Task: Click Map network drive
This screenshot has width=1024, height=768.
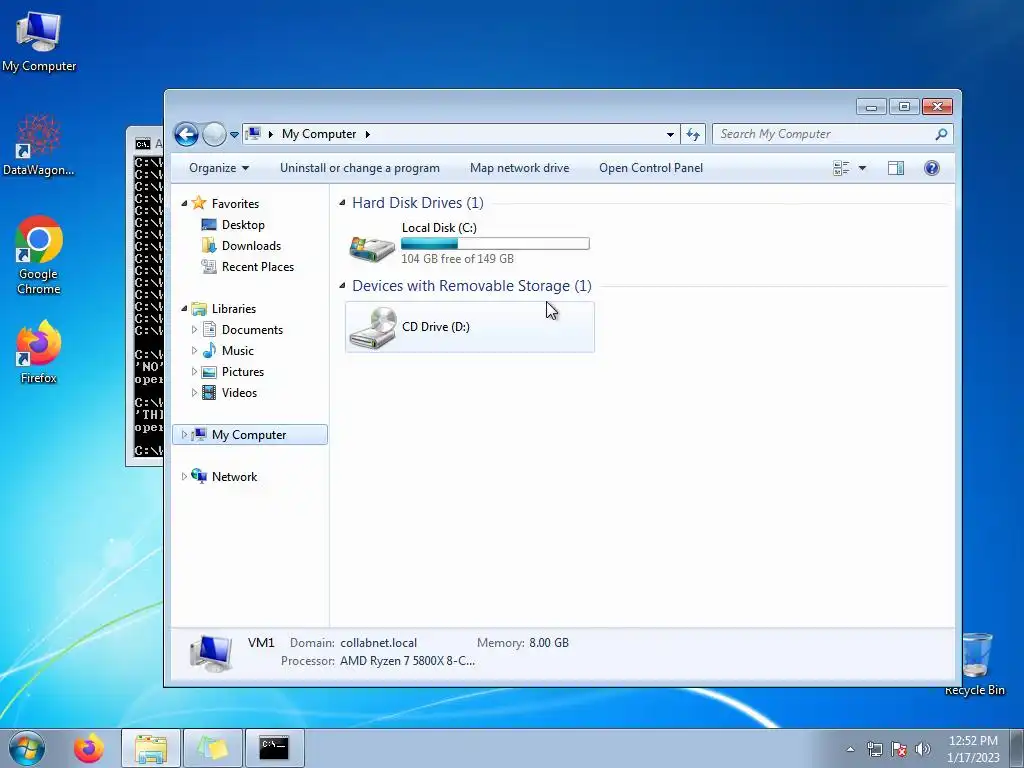Action: tap(519, 168)
